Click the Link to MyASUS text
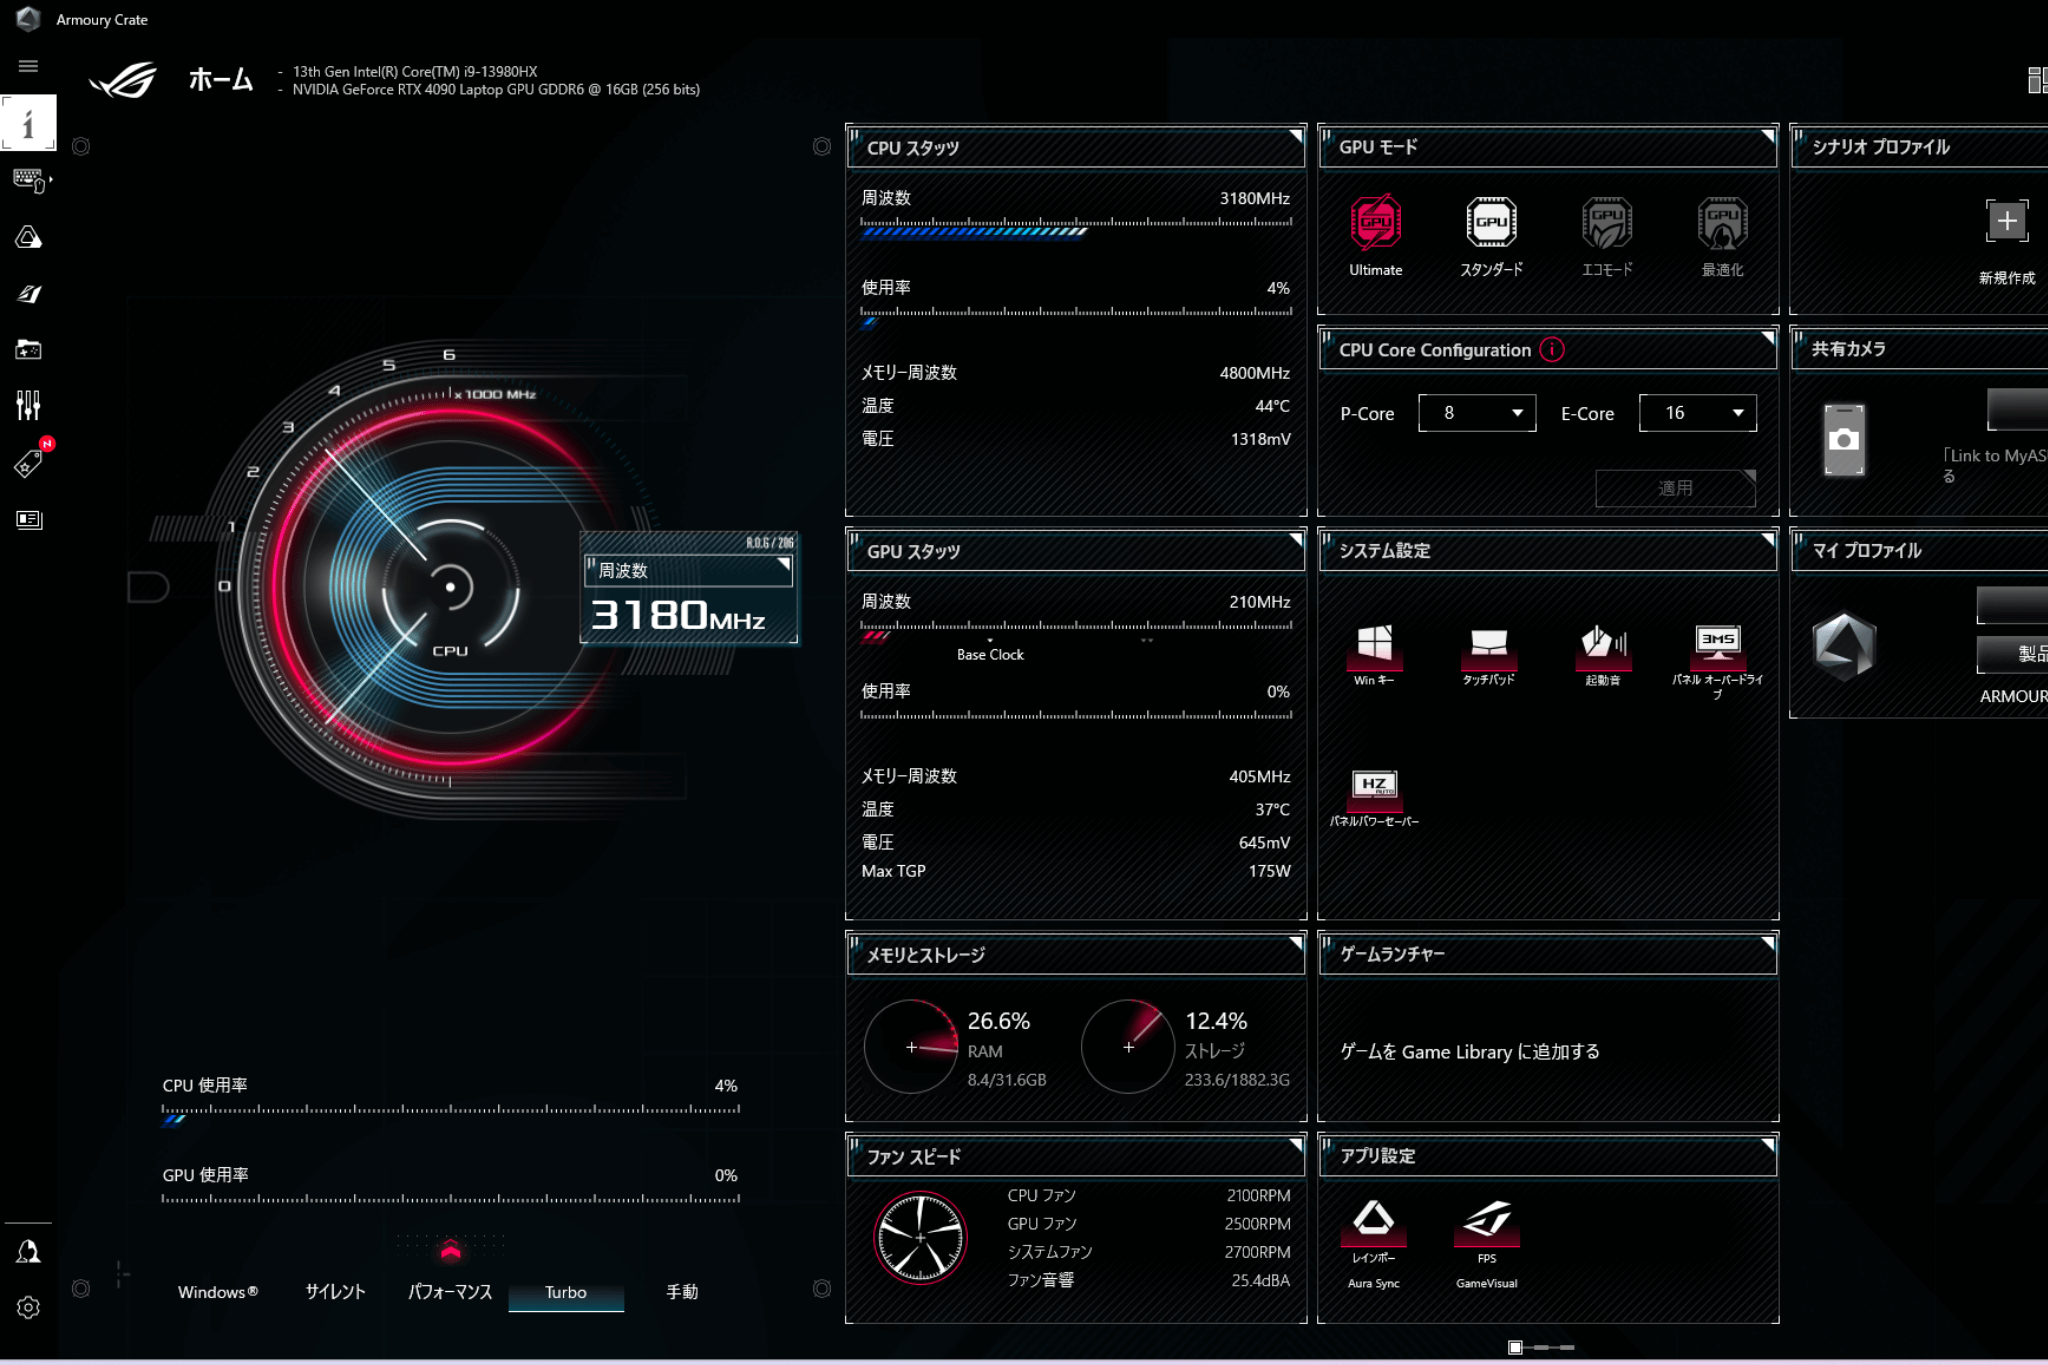The height and width of the screenshot is (1365, 2048). [x=1995, y=465]
